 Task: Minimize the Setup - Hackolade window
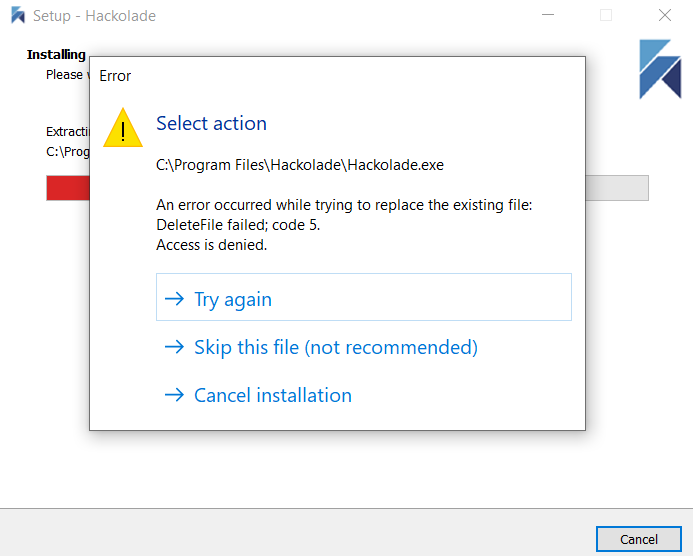[548, 16]
